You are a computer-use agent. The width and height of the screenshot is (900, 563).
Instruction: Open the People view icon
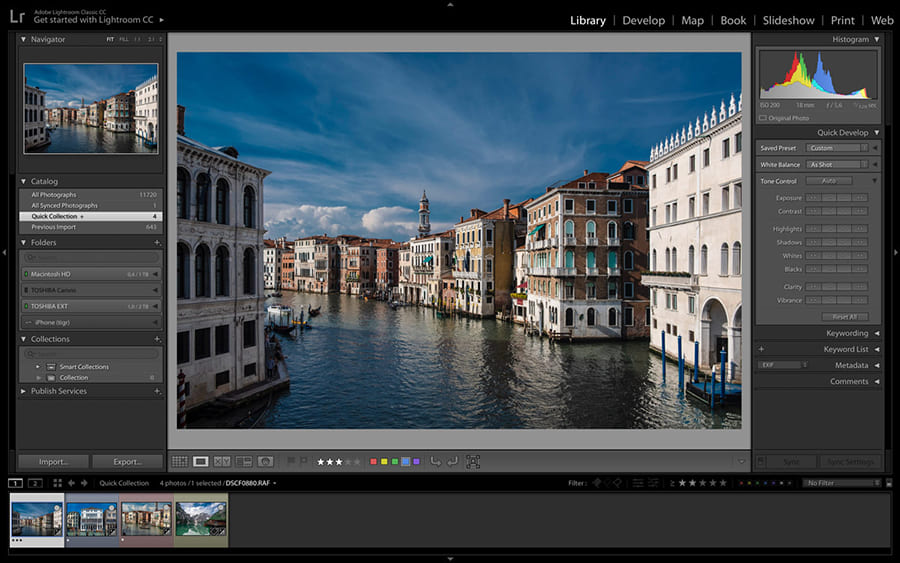pyautogui.click(x=265, y=461)
